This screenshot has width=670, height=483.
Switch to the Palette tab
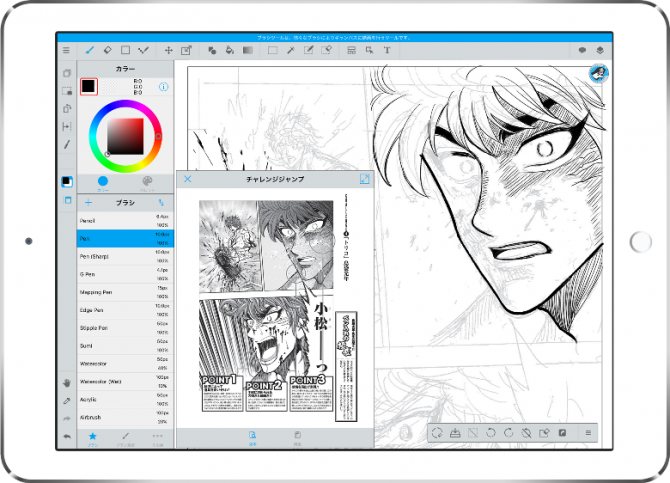[147, 184]
